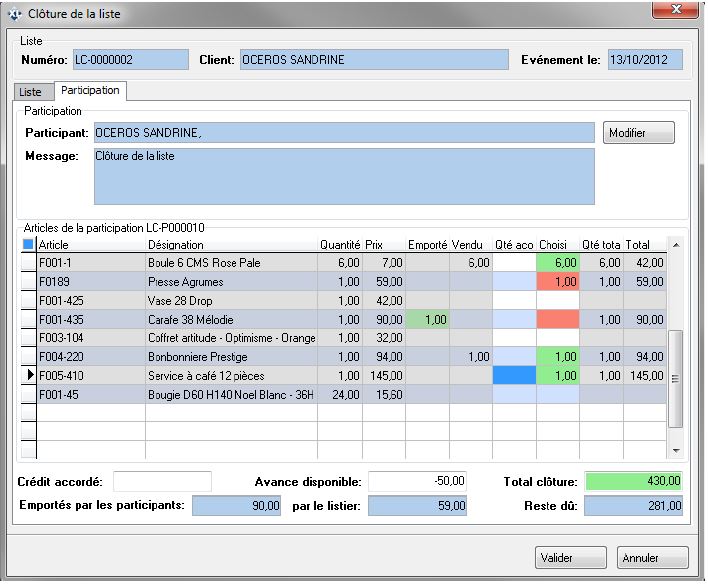Select the red Choisi cell for Presse Agrumes
708x584 pixels.
click(x=557, y=283)
